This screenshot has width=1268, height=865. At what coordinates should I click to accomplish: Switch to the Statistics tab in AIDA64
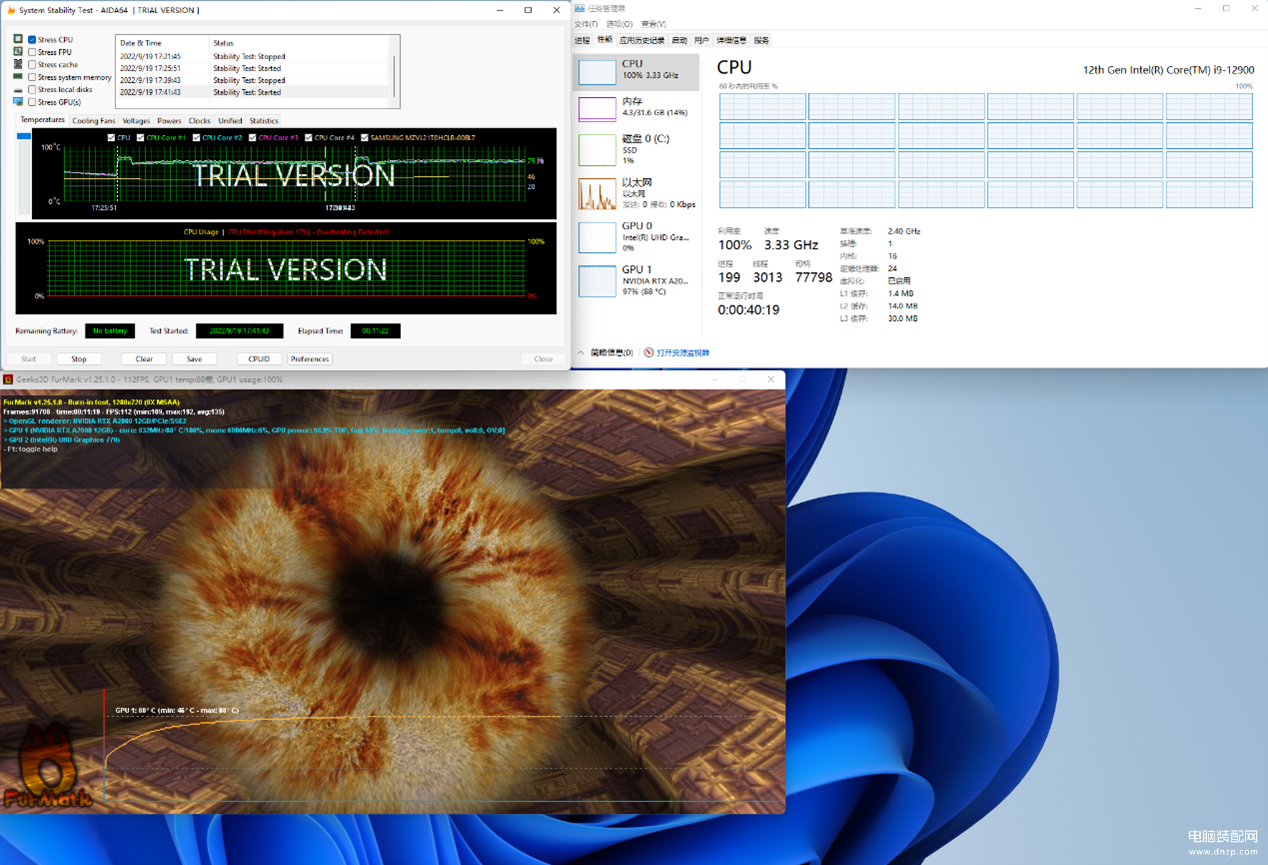[x=264, y=121]
